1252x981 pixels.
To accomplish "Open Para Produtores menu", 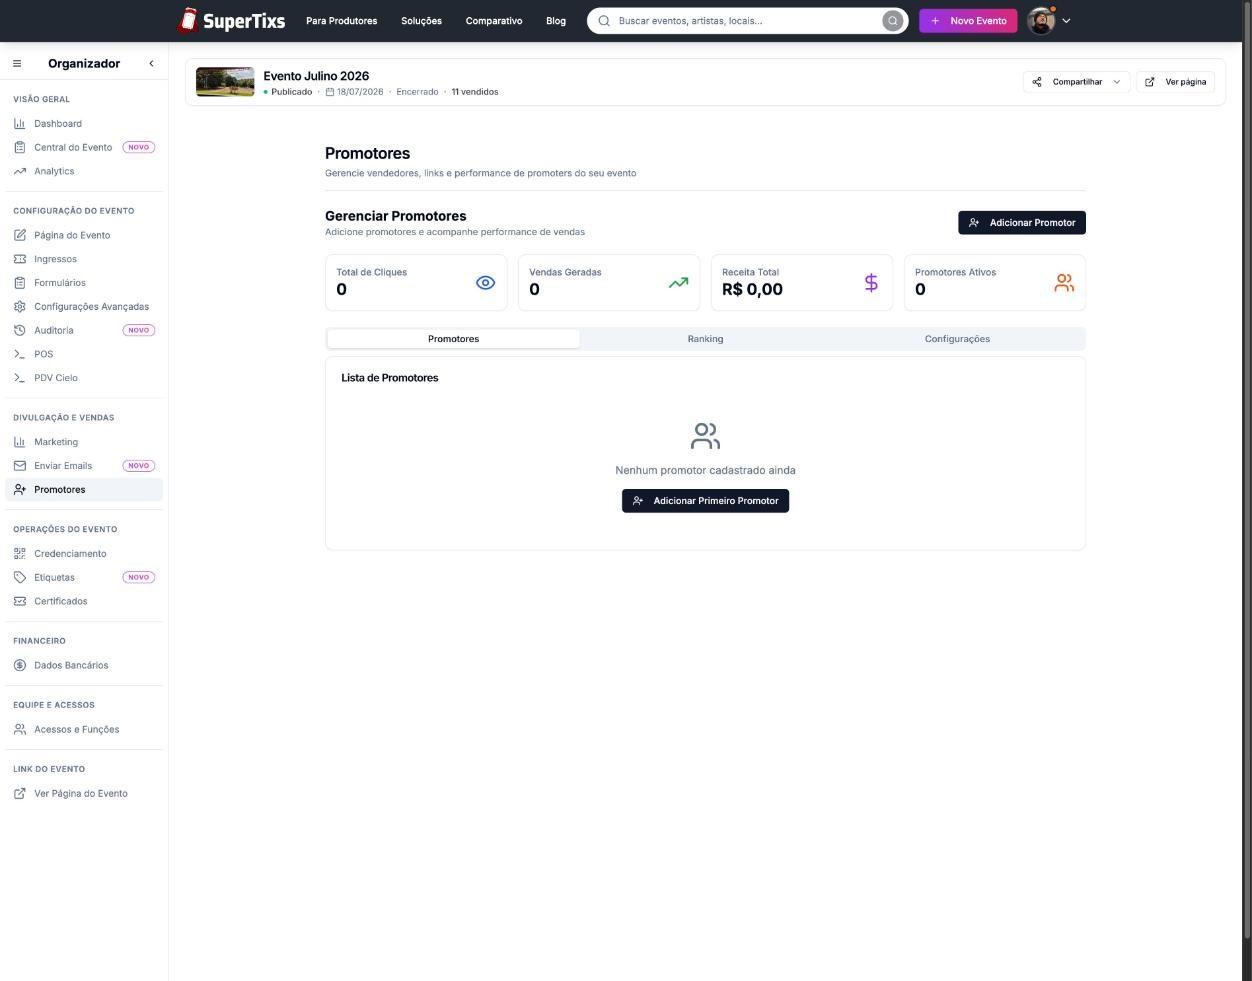I will (x=342, y=21).
